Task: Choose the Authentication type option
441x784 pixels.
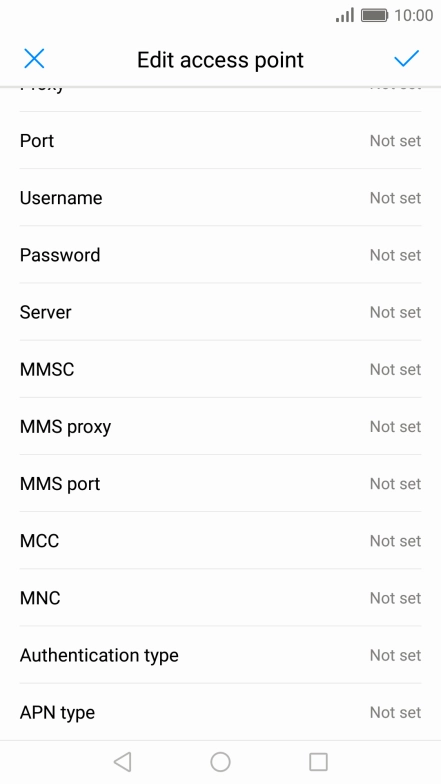Action: tap(220, 655)
